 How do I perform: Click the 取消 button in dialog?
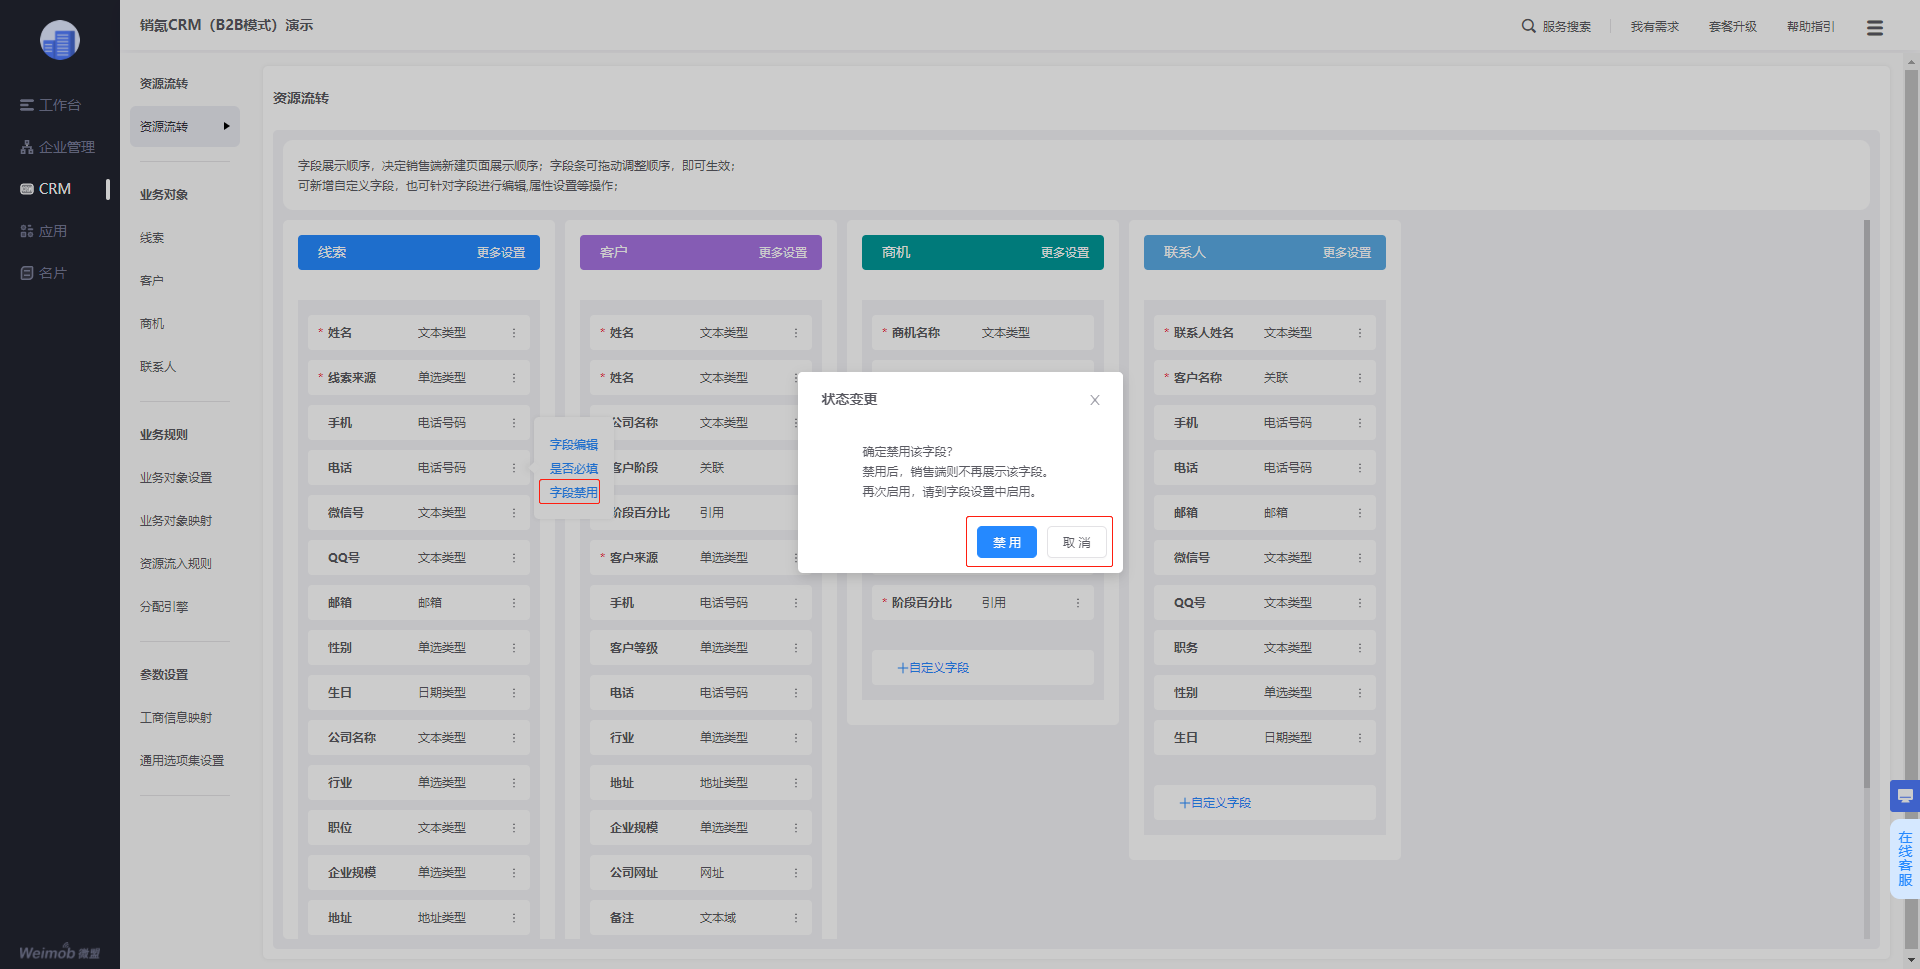click(x=1076, y=542)
